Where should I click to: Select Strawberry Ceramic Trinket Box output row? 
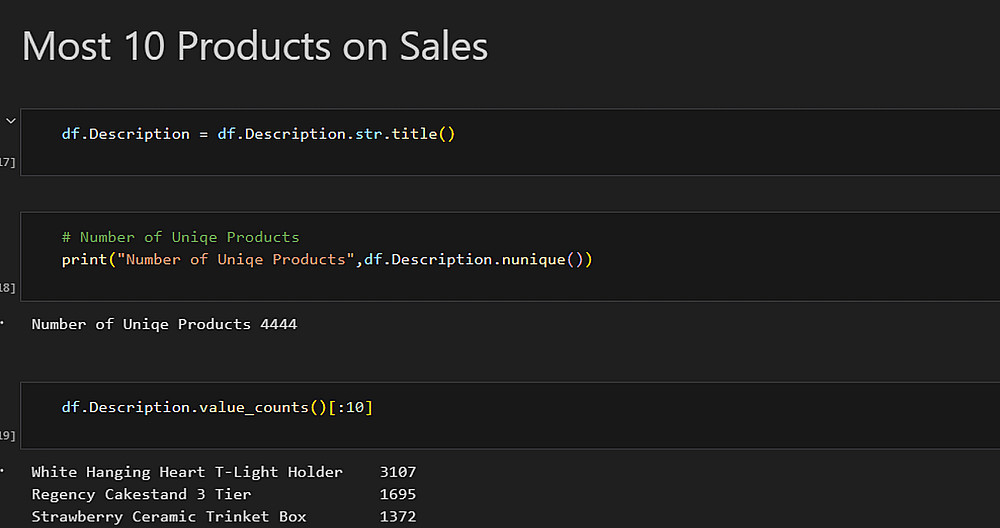(x=169, y=516)
